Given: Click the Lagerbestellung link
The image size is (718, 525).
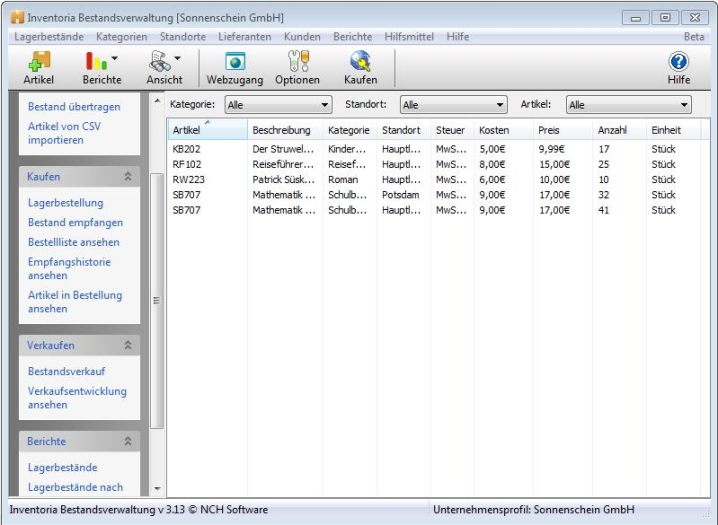Looking at the screenshot, I should coord(65,203).
